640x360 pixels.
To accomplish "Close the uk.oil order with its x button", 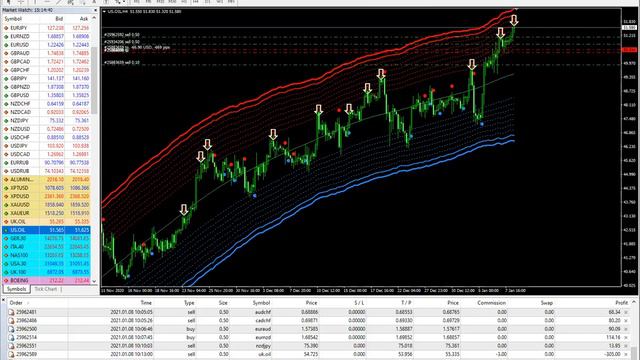I will [x=626, y=354].
